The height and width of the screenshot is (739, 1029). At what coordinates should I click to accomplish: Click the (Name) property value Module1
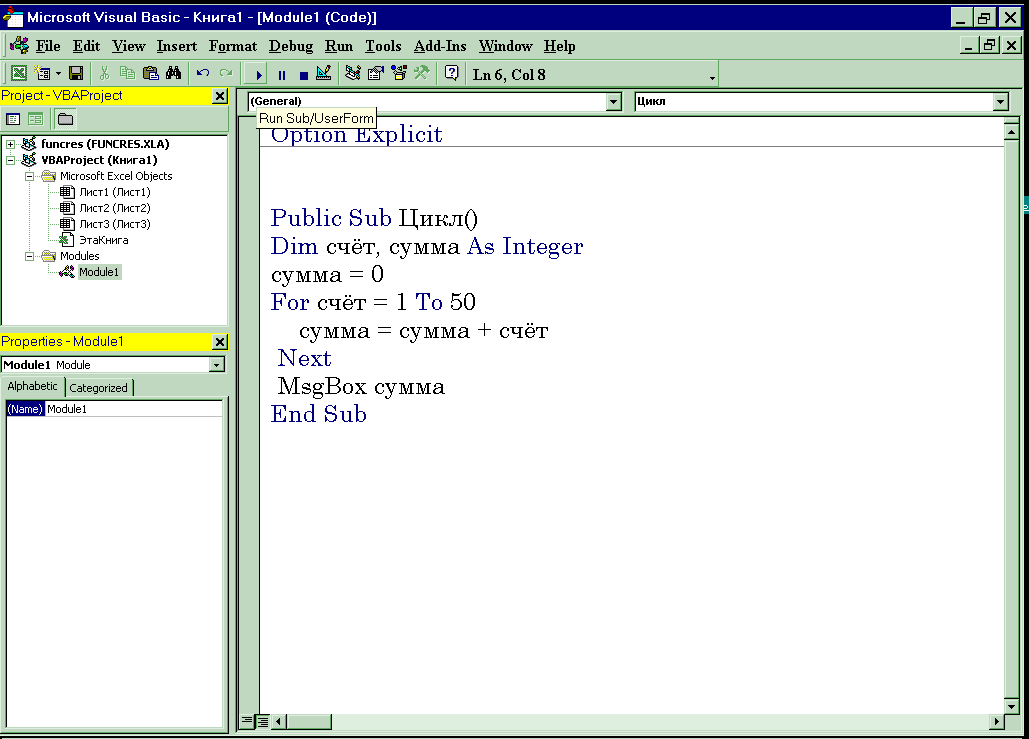[x=133, y=409]
